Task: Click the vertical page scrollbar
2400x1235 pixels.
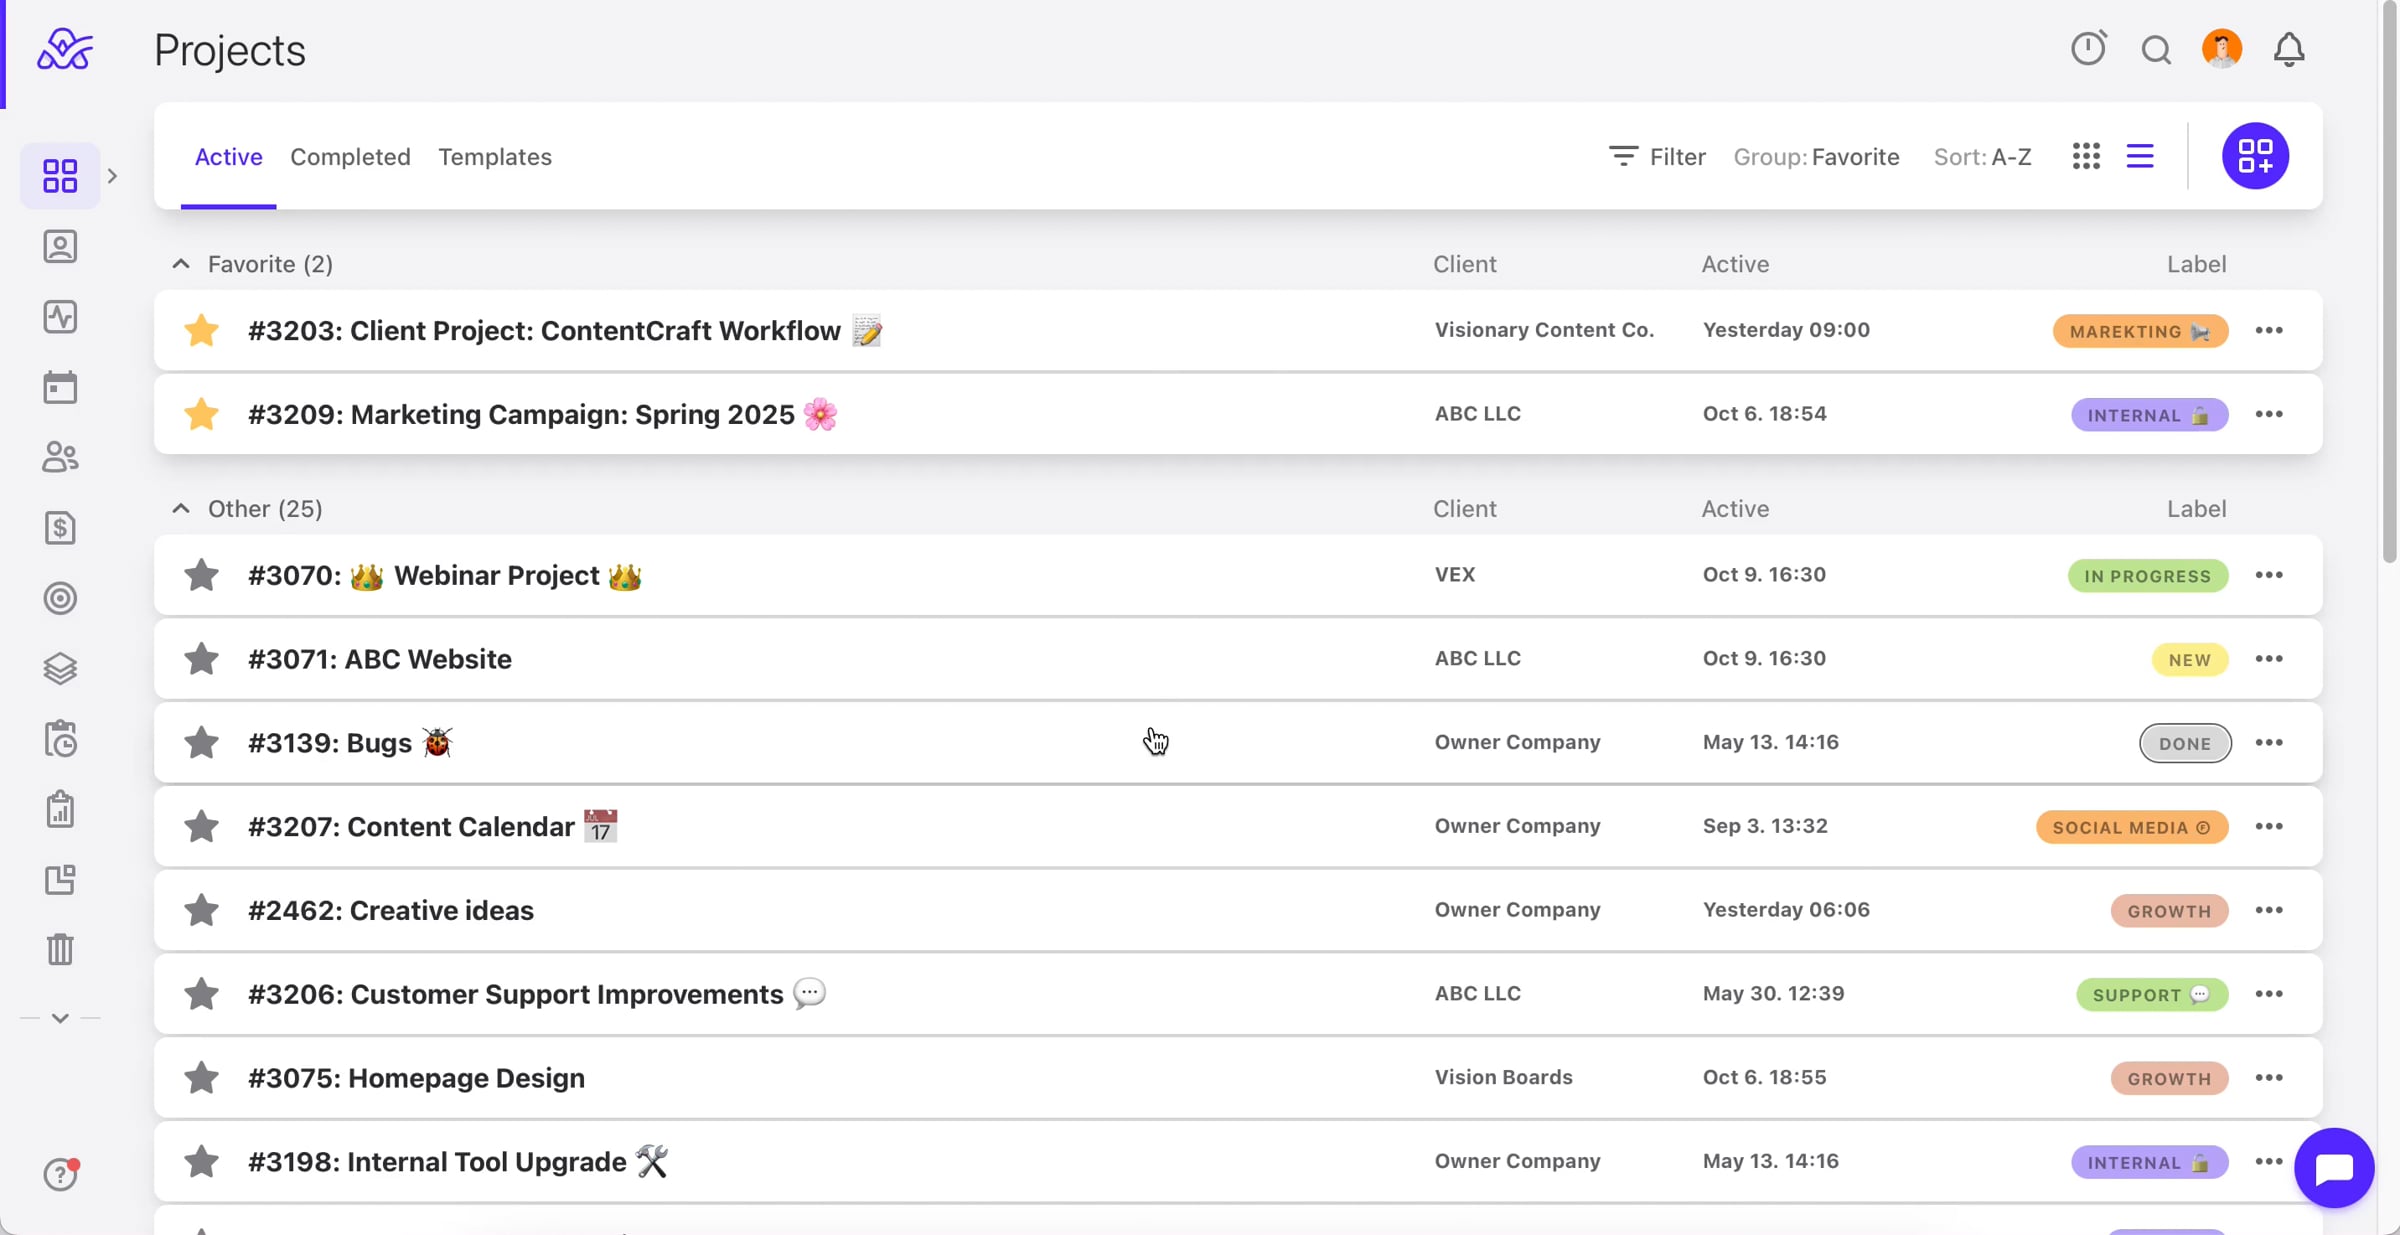Action: coord(2389,284)
